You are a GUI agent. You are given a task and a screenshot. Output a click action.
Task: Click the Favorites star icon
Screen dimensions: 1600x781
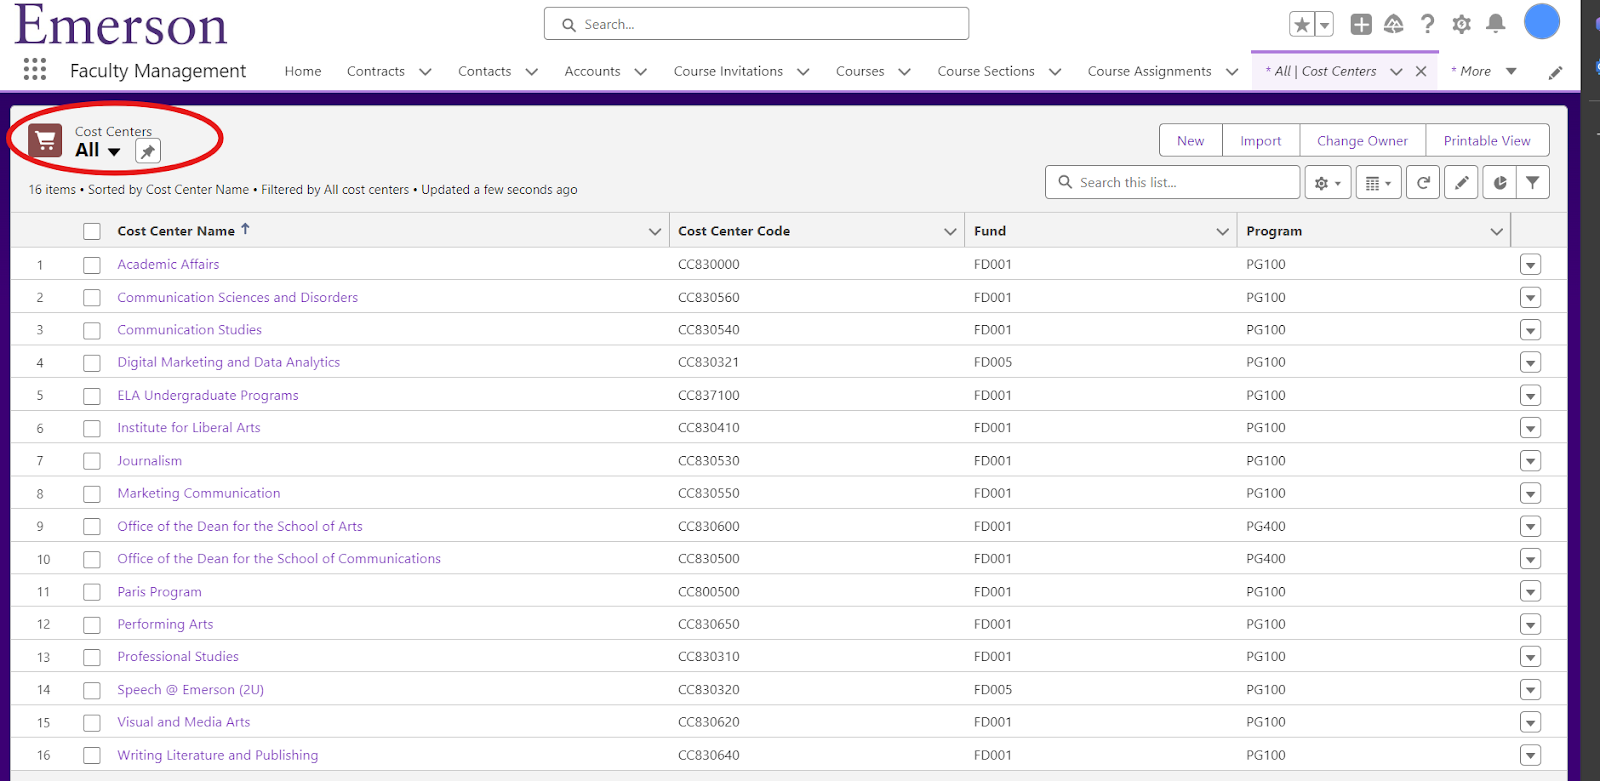pos(1301,25)
